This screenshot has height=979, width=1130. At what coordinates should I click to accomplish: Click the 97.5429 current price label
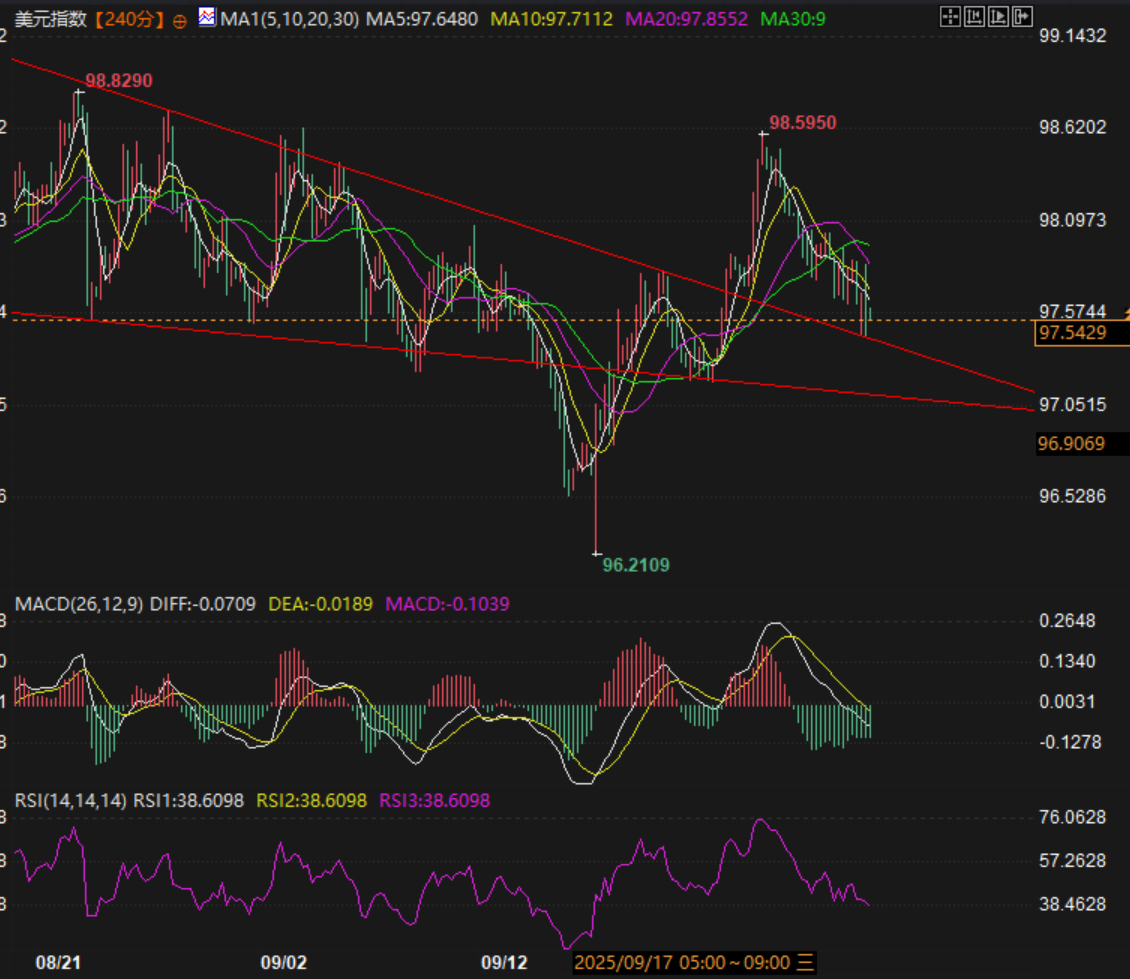tap(1073, 333)
